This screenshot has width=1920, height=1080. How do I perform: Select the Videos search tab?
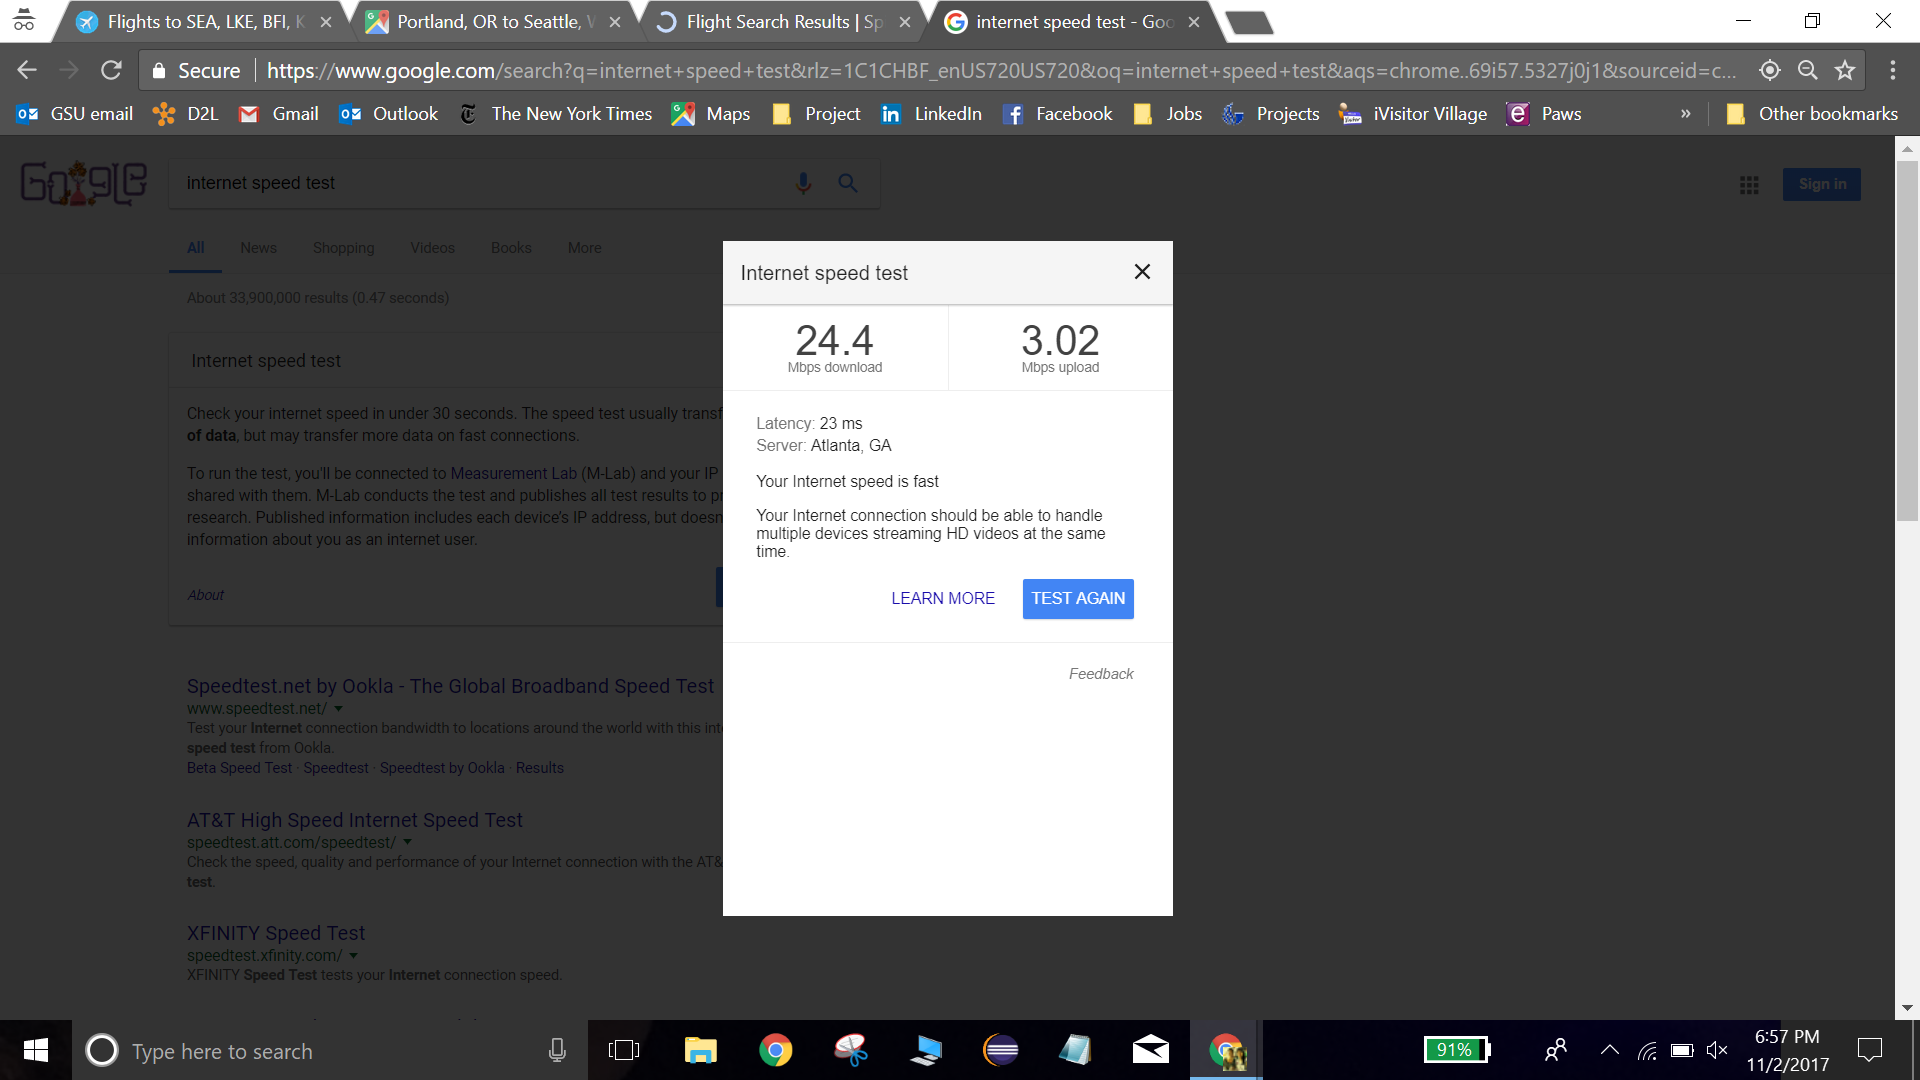(x=432, y=248)
